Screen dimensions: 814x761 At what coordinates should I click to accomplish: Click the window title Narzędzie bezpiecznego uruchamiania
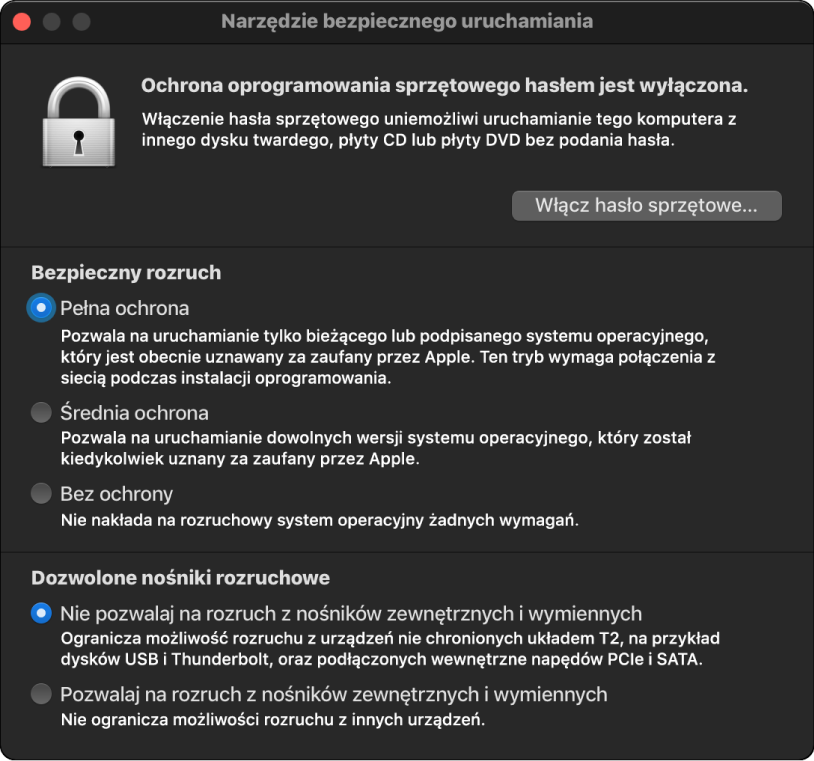(407, 20)
